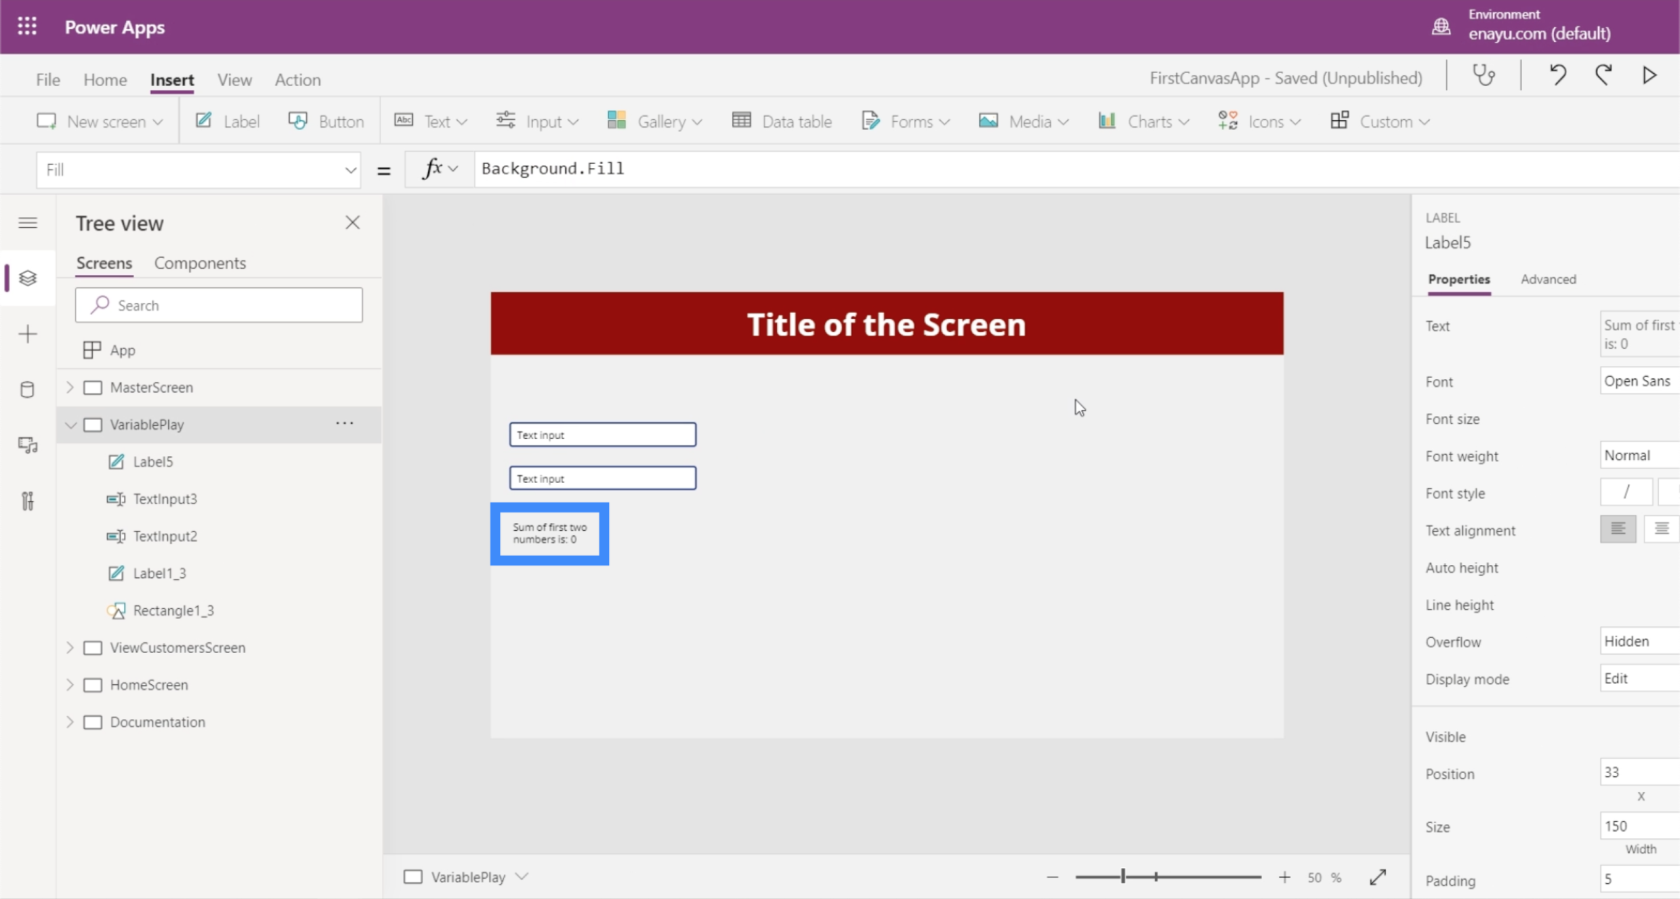Click the italic font style button
The height and width of the screenshot is (899, 1680).
click(1626, 492)
